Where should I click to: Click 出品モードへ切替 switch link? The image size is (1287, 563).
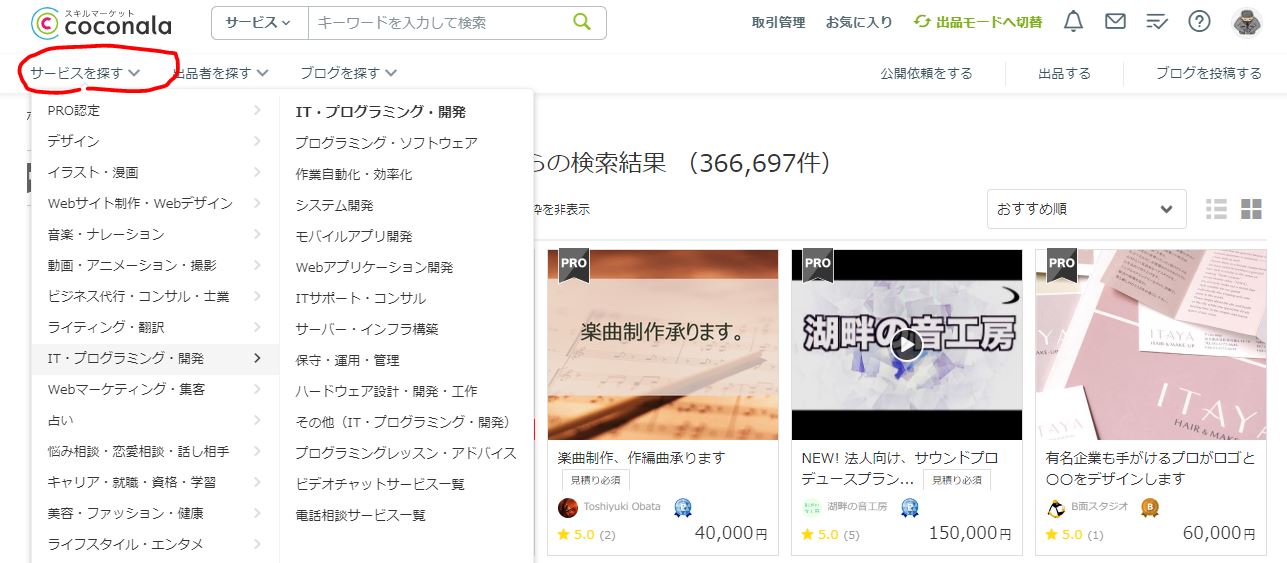[x=978, y=22]
